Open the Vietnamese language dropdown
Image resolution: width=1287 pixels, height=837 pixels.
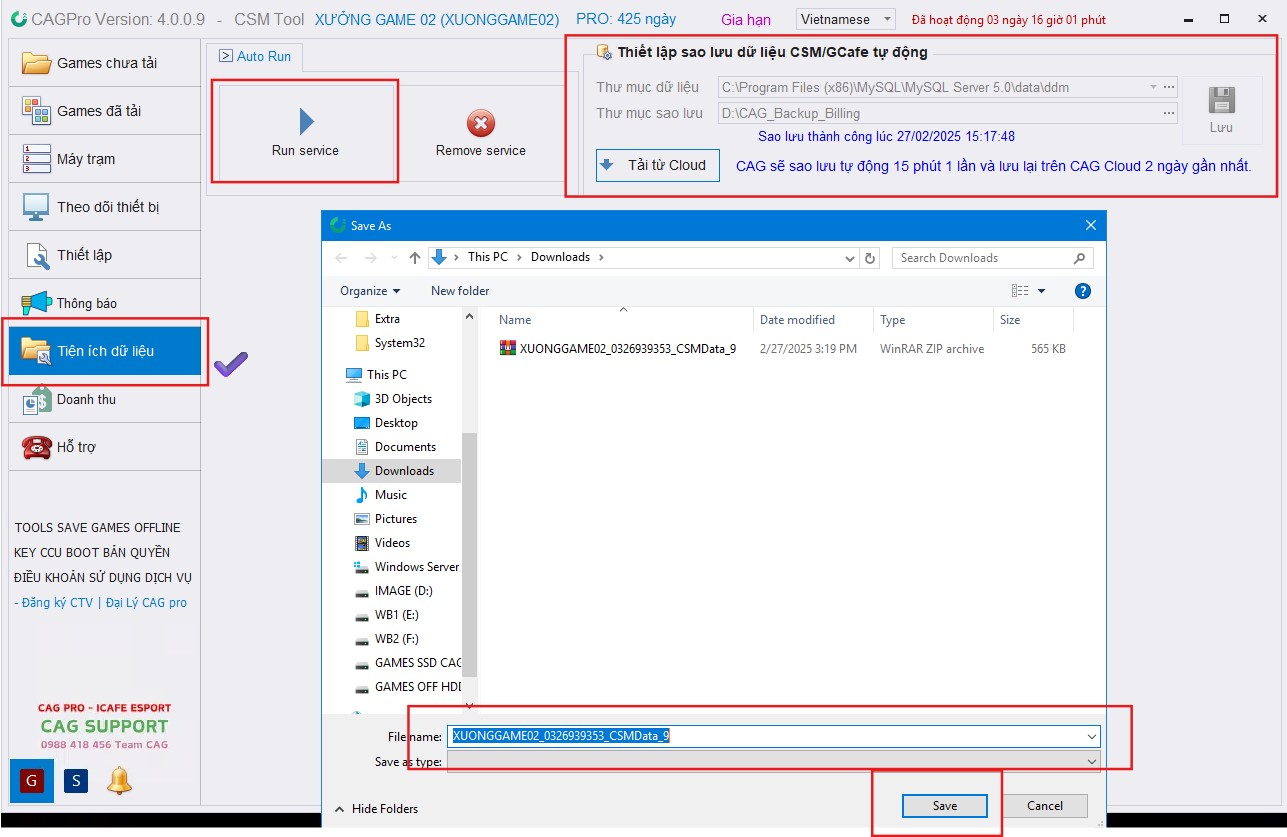(846, 19)
